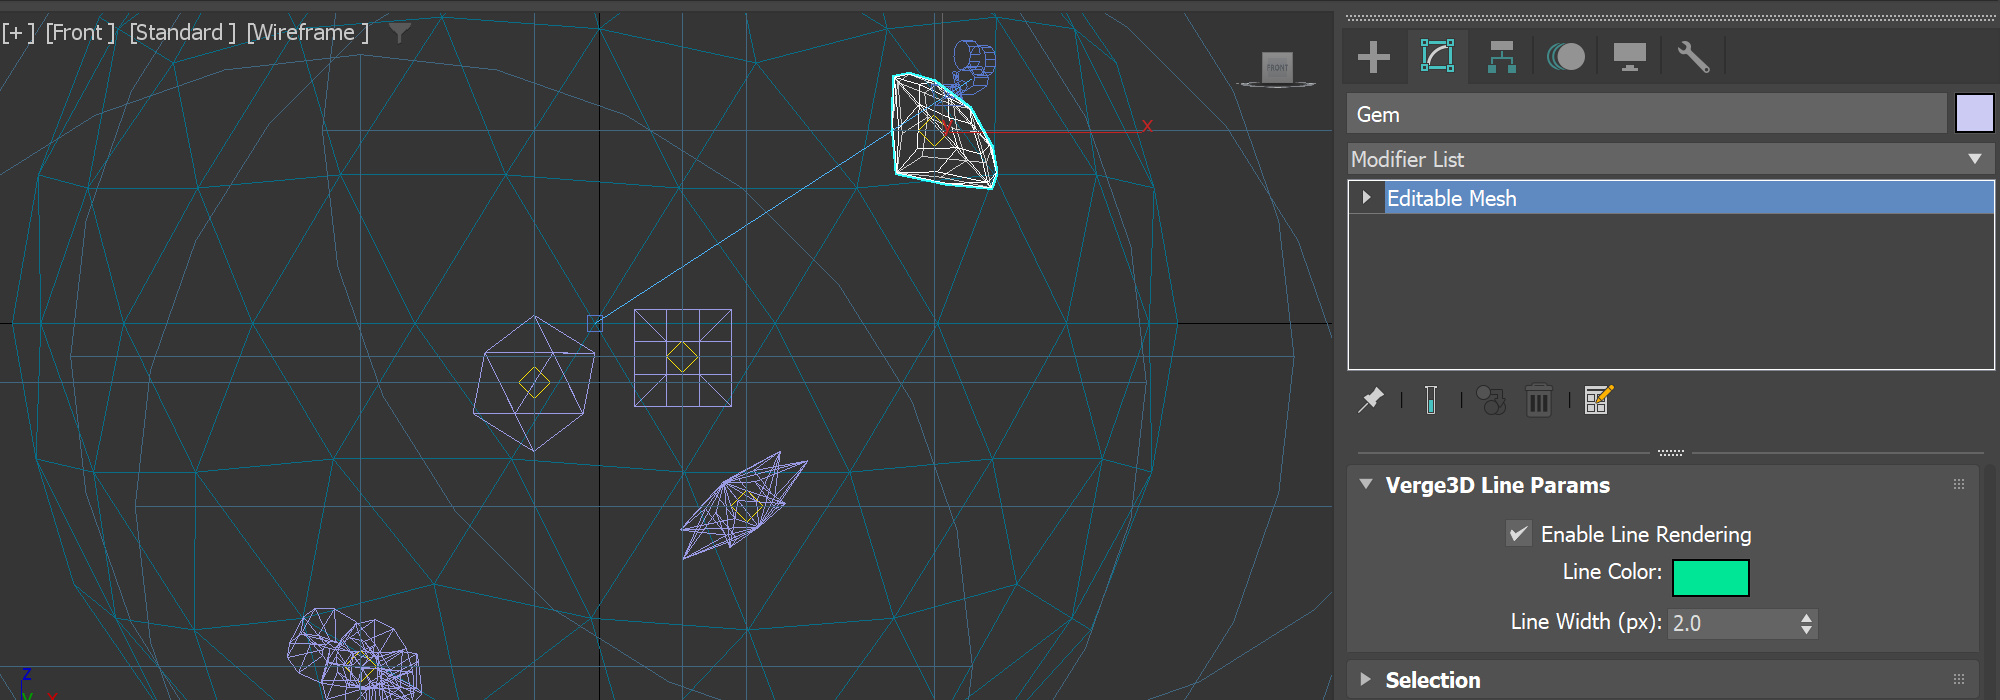Open the Utilities wrench tab
The height and width of the screenshot is (700, 2000).
point(1693,56)
